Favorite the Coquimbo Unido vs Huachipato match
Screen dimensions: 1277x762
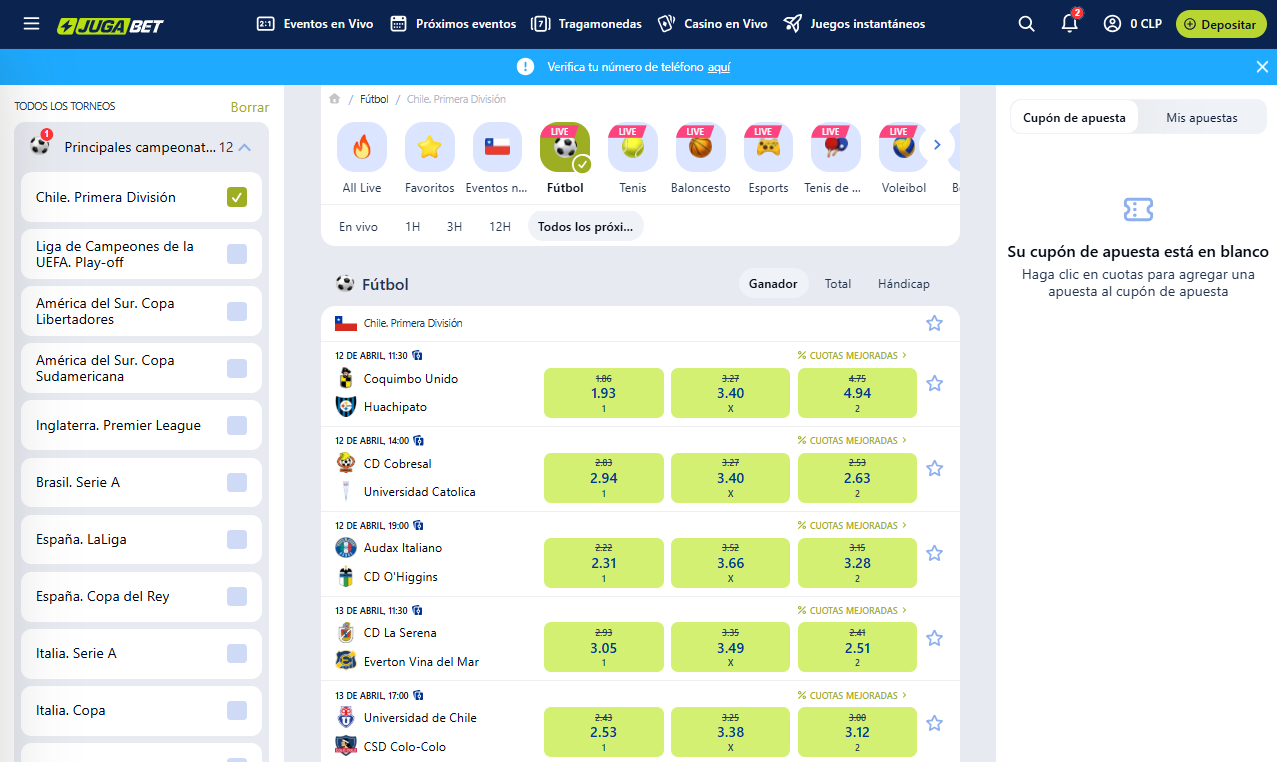pyautogui.click(x=934, y=383)
